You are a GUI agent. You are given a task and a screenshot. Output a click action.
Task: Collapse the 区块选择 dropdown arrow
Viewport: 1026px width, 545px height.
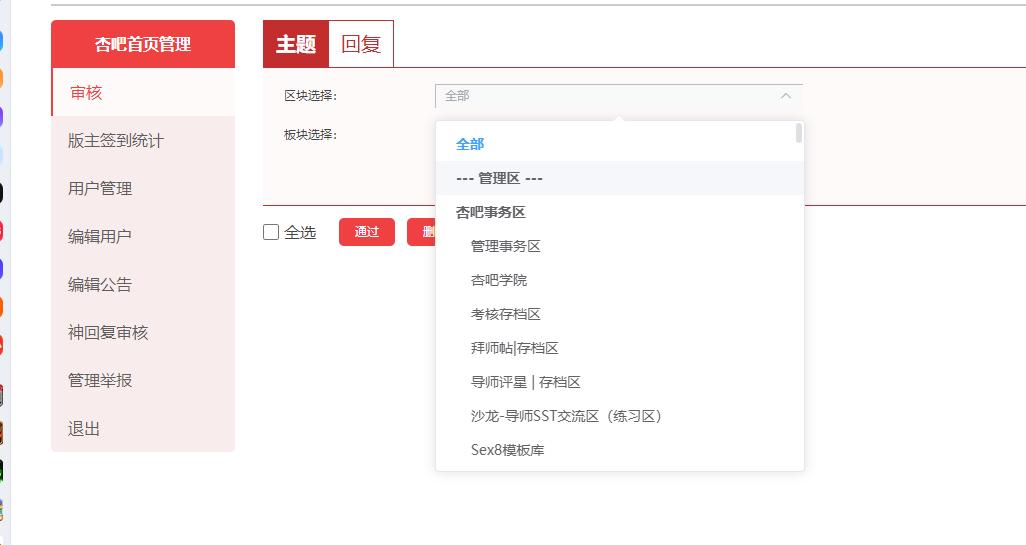tap(785, 96)
